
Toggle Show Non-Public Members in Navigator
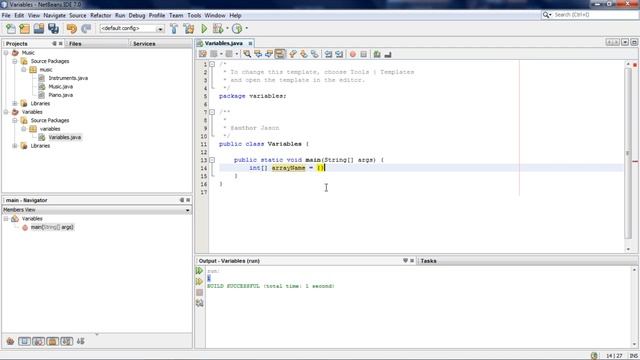coord(53,341)
